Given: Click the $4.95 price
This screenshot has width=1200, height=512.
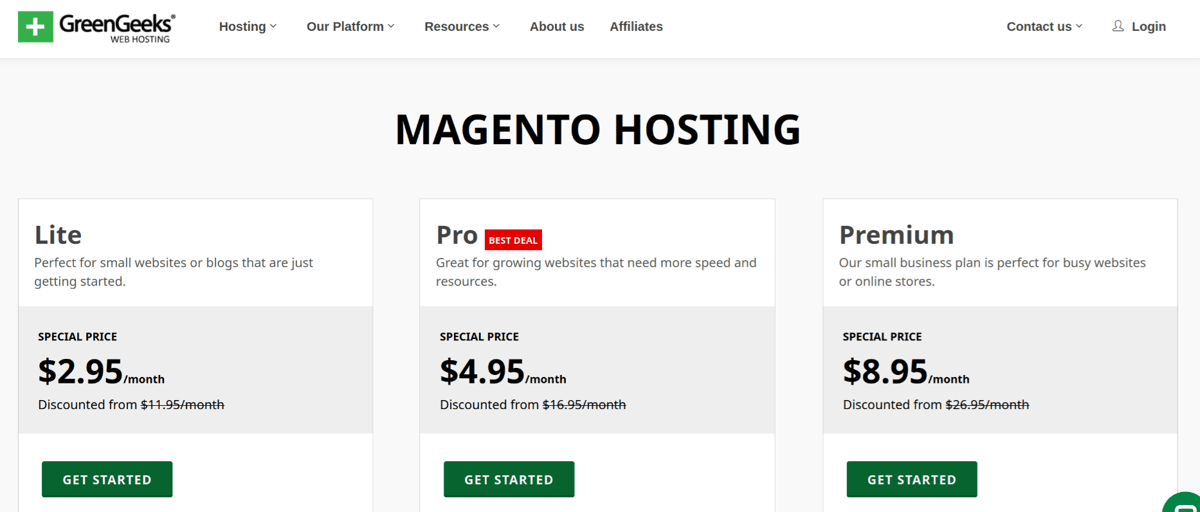Looking at the screenshot, I should pyautogui.click(x=482, y=371).
